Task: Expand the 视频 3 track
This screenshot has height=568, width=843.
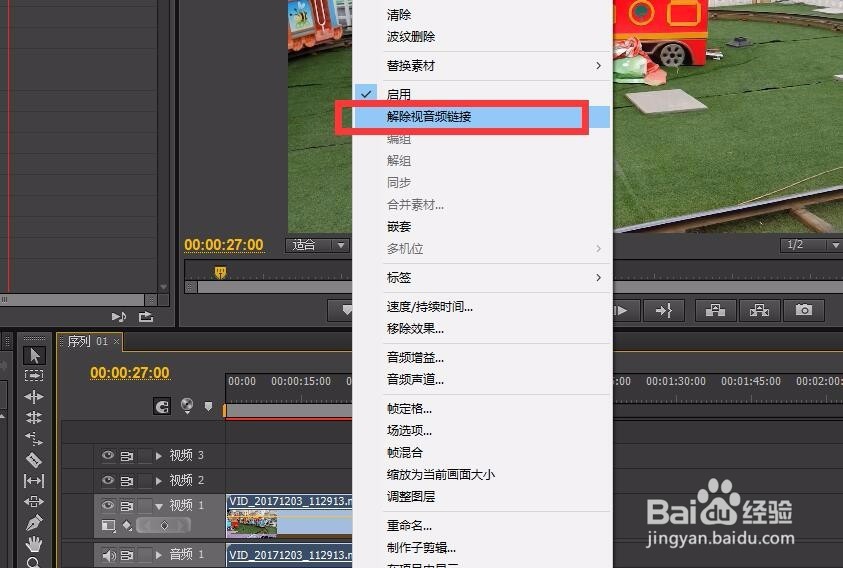Action: (159, 456)
